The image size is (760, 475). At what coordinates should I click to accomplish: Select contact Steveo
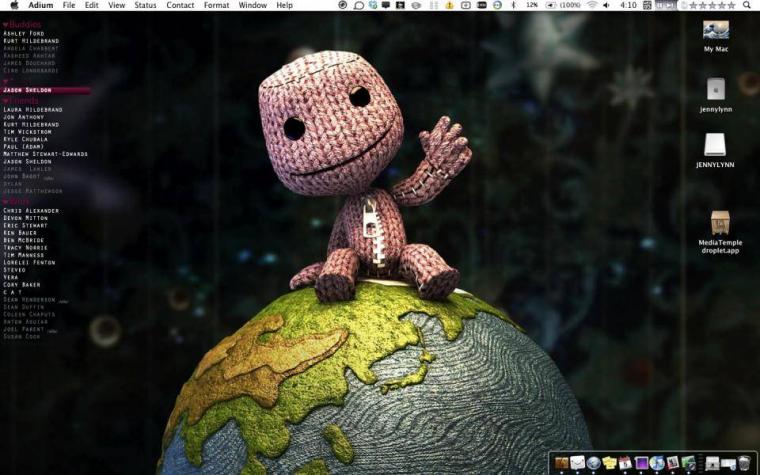[15, 270]
